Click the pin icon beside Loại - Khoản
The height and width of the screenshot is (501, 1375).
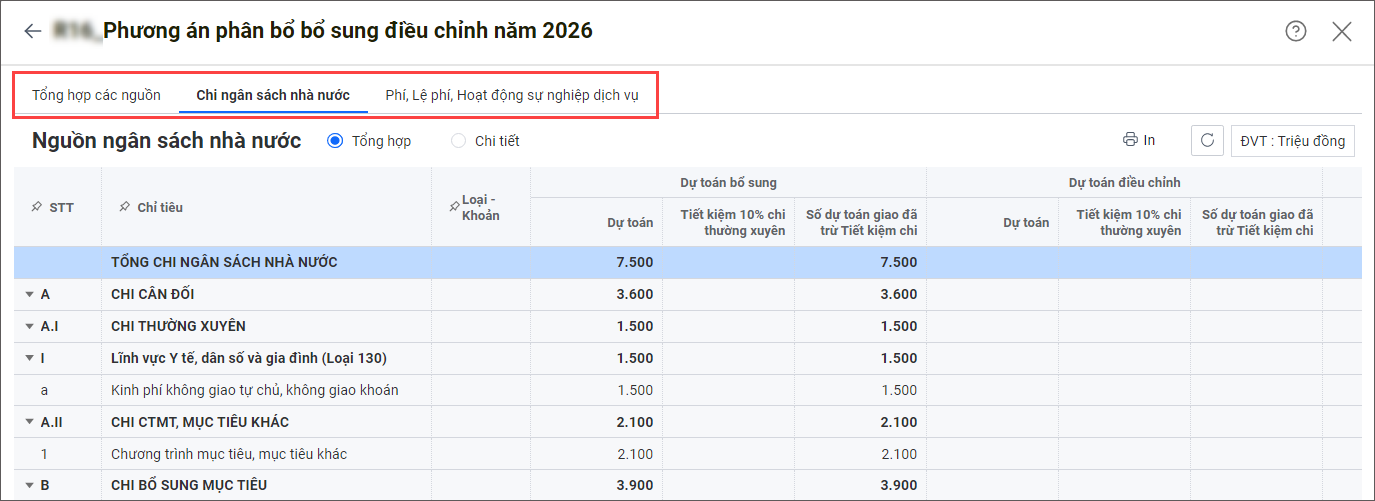454,206
